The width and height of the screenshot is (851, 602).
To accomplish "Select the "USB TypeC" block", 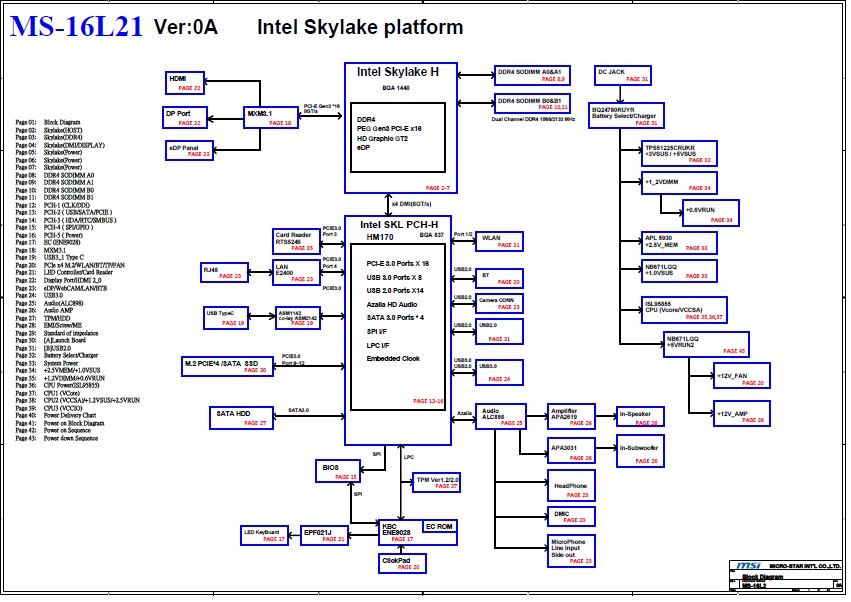I will coord(226,318).
